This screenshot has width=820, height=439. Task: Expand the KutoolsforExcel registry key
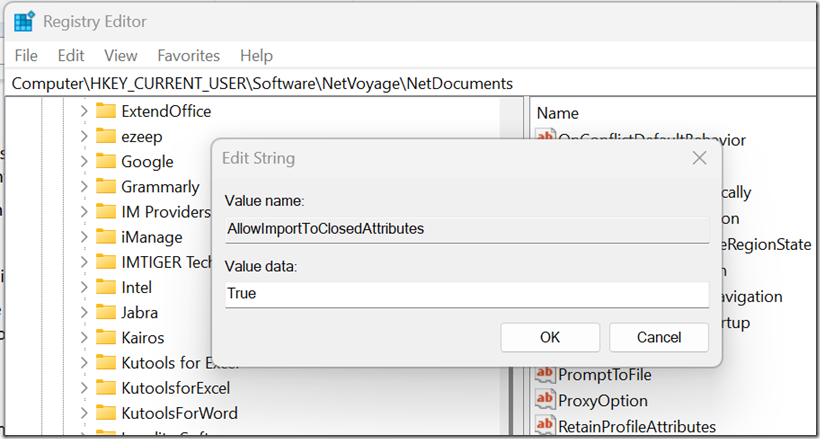(x=84, y=387)
